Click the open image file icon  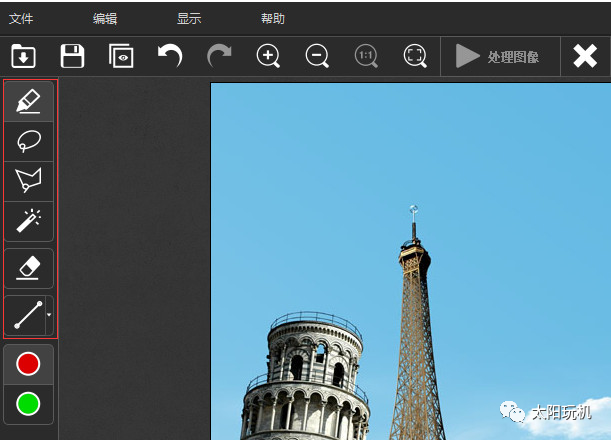click(23, 56)
